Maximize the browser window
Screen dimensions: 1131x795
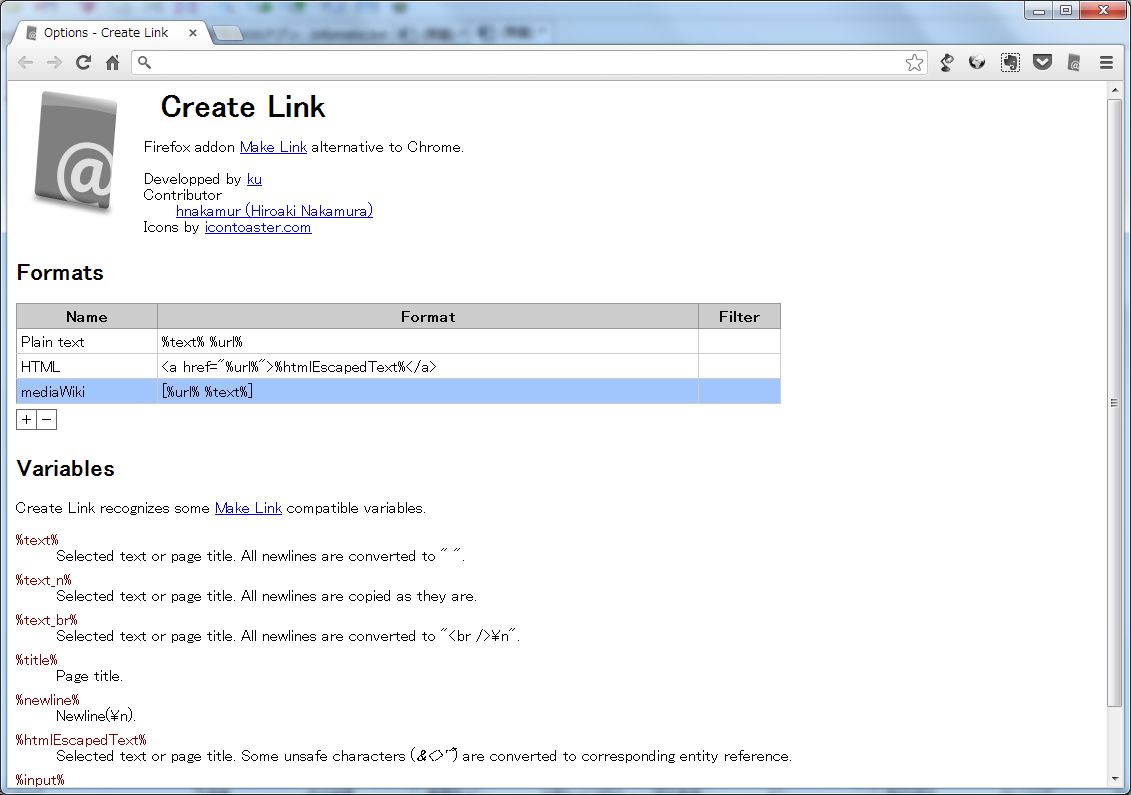point(1066,11)
